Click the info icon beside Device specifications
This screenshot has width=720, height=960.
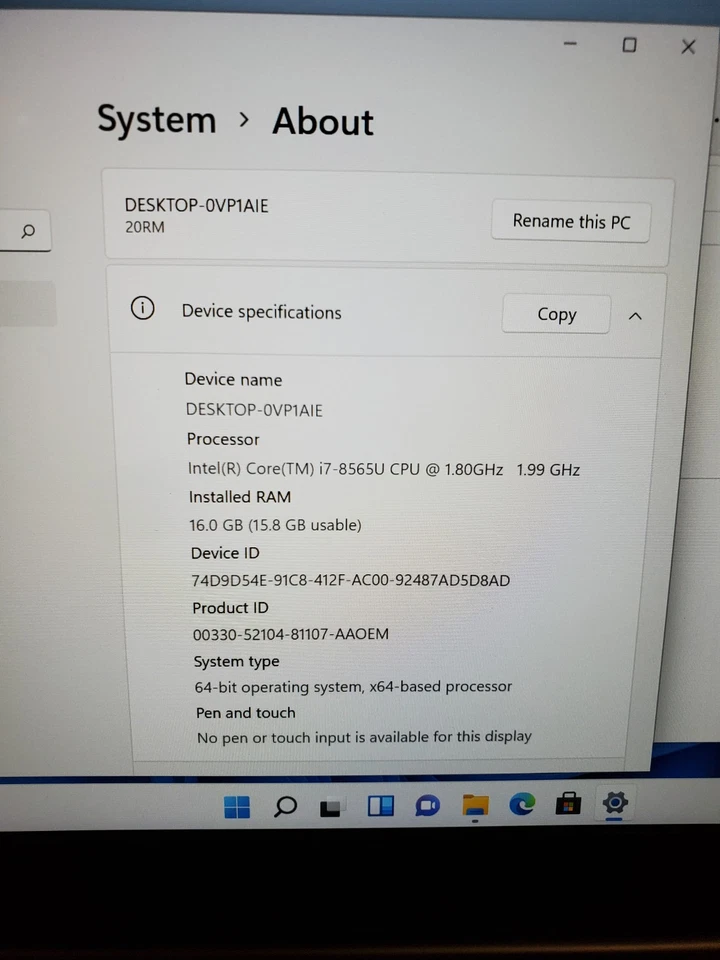point(143,308)
